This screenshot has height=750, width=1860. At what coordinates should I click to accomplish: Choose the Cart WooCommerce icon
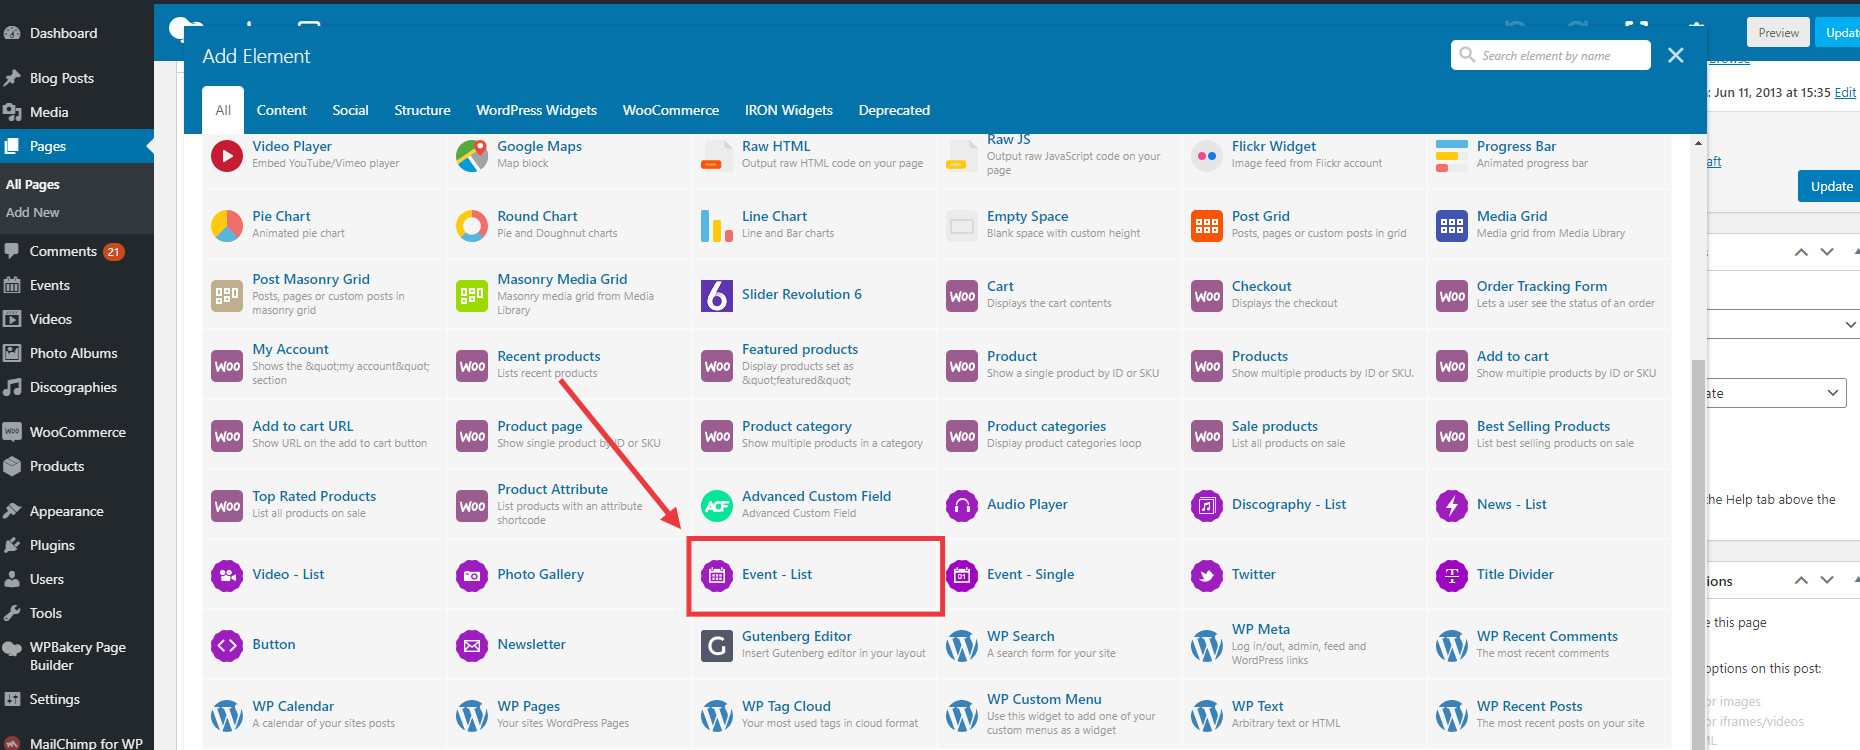[x=962, y=296]
